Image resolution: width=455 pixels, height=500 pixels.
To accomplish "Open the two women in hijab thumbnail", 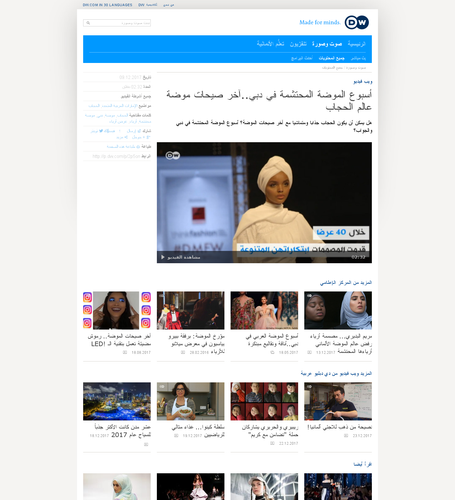I will coord(338,310).
